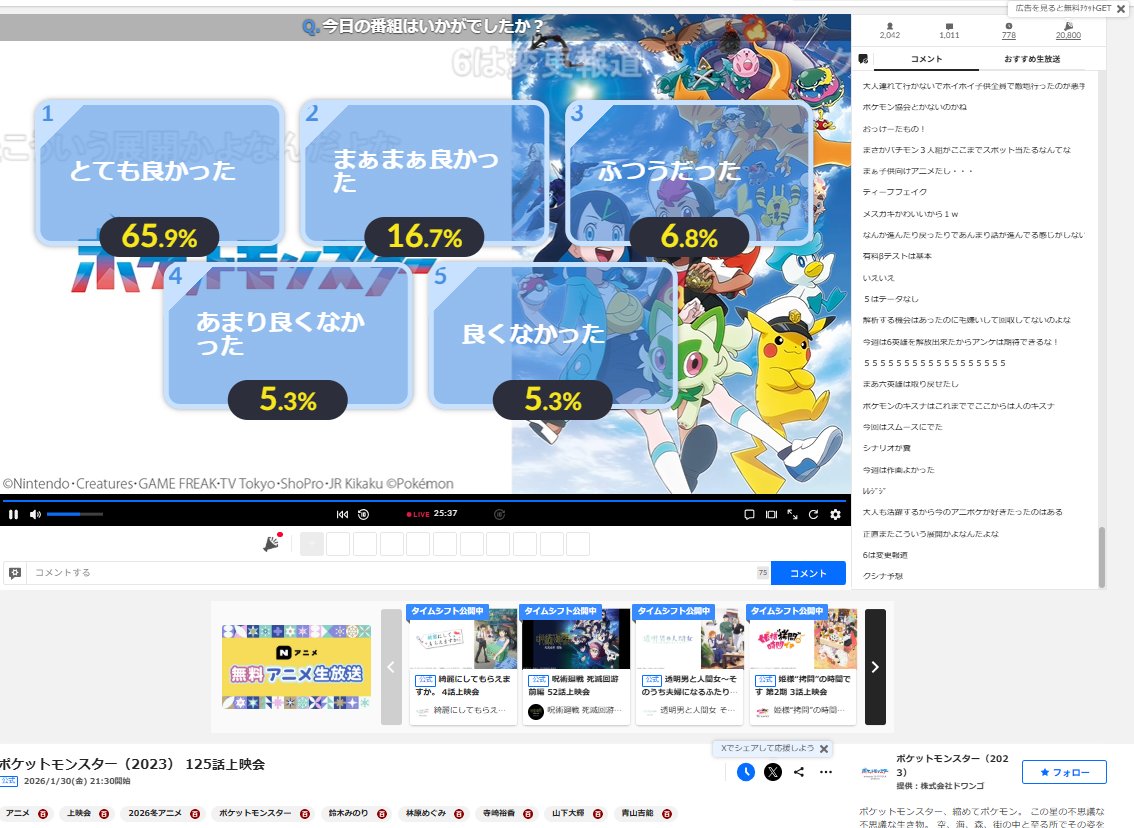Open dictionary icon beside 青山吉能 tag
The width and height of the screenshot is (1134, 828).
click(x=667, y=814)
